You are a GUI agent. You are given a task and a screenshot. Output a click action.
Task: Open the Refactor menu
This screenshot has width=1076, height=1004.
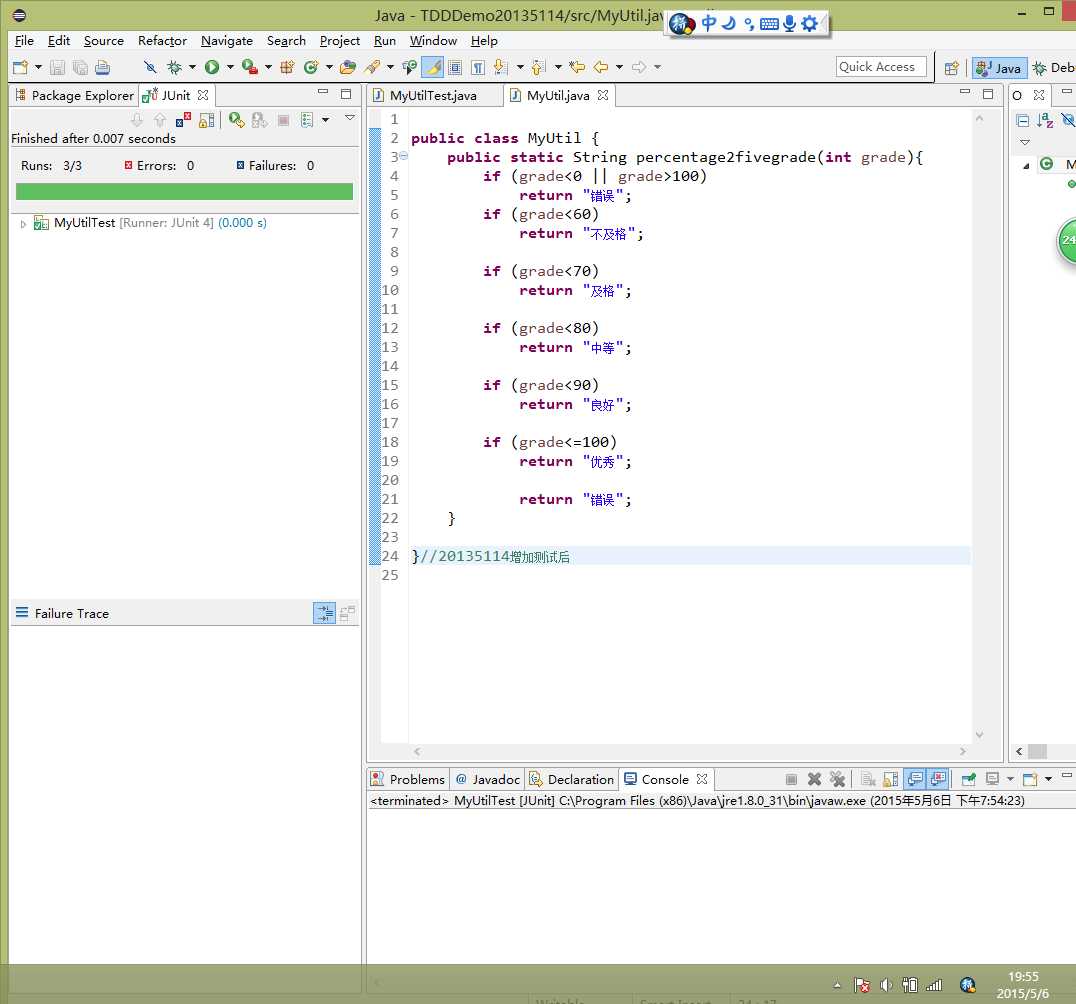pyautogui.click(x=162, y=40)
